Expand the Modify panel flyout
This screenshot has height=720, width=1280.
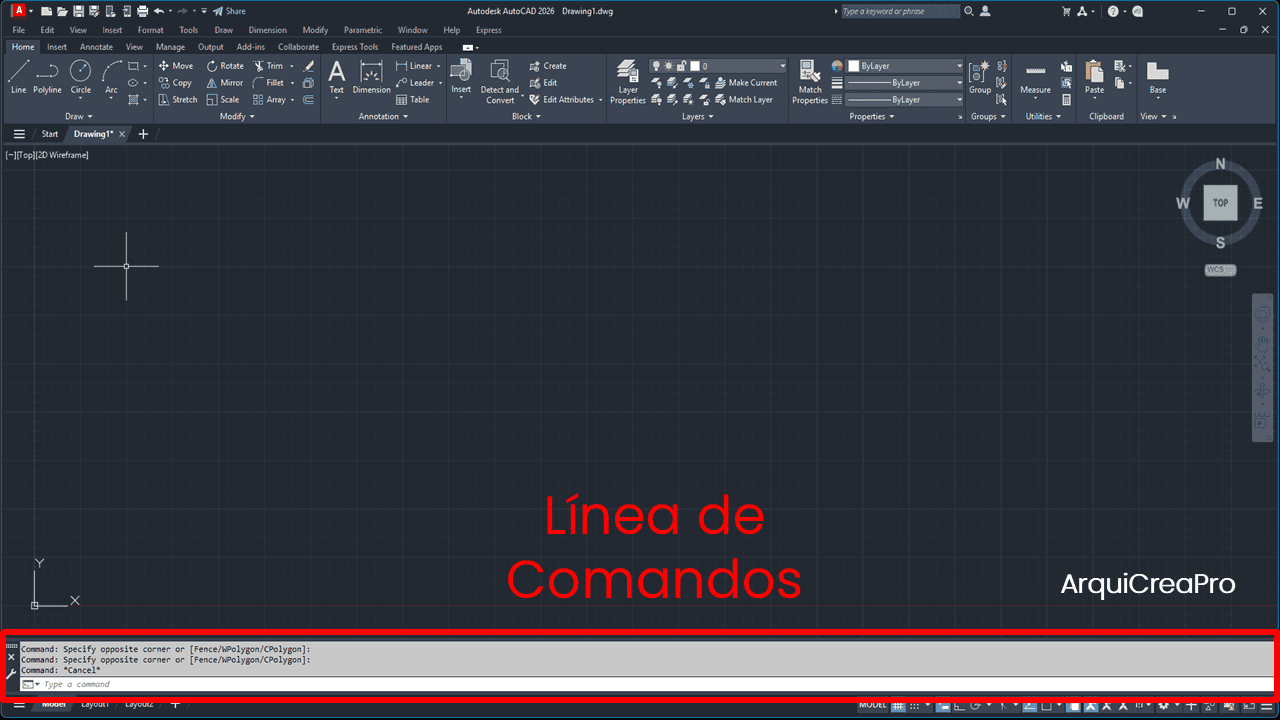pyautogui.click(x=237, y=116)
